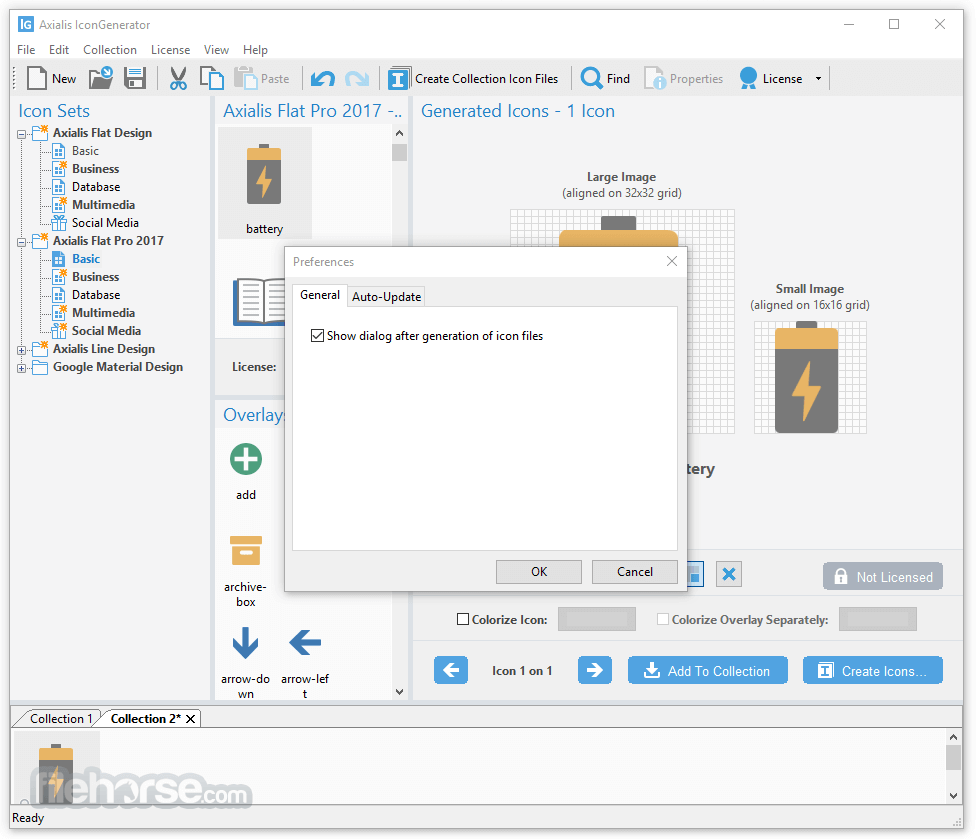Switch to the Collection 1 tab
Viewport: 976px width, 839px height.
61,718
